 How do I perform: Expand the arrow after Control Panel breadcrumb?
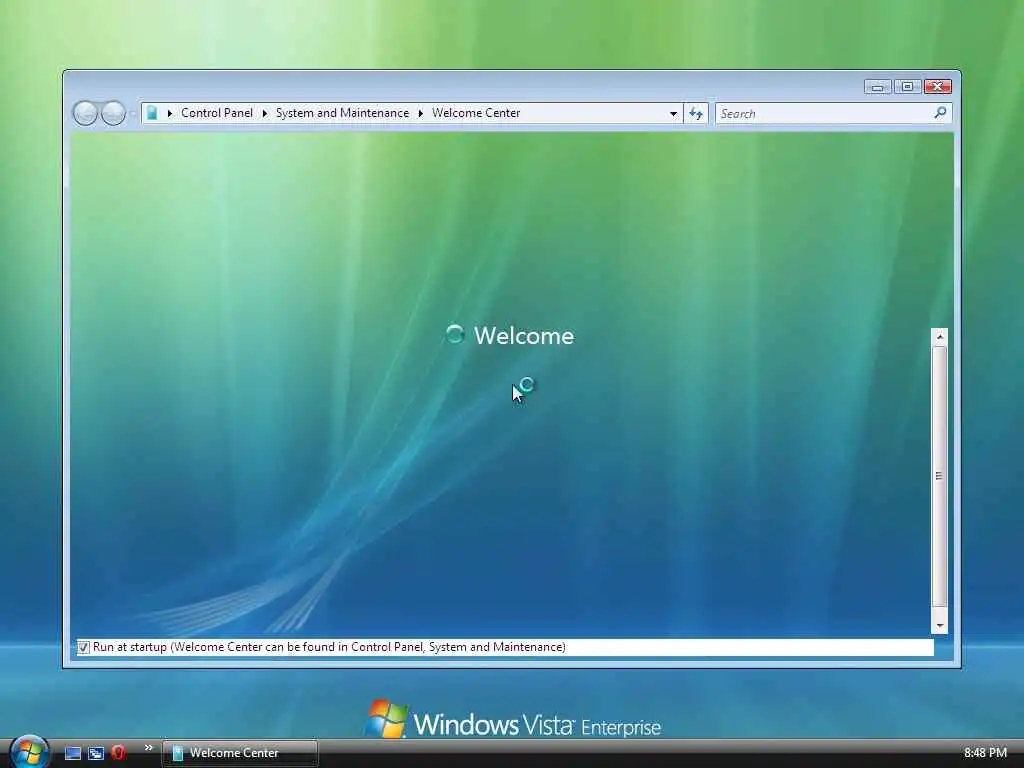coord(264,113)
